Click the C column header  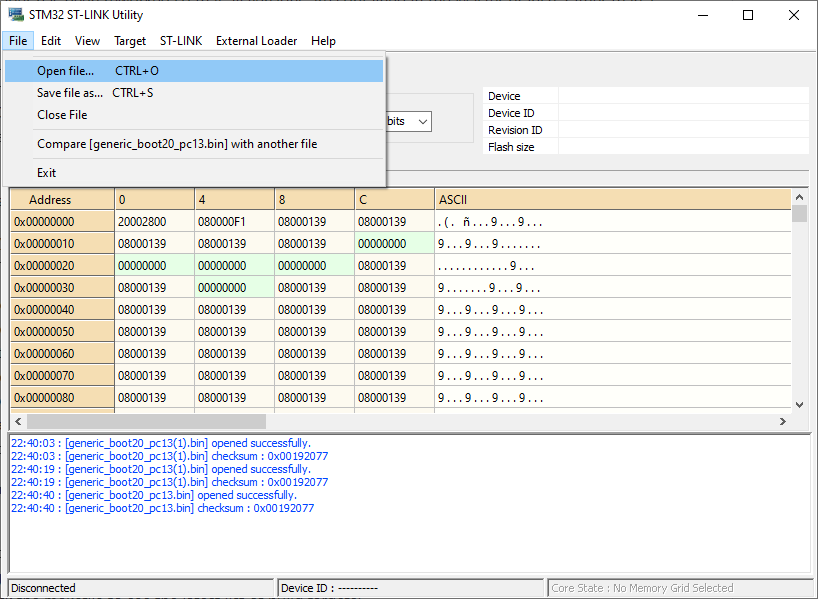(x=394, y=200)
